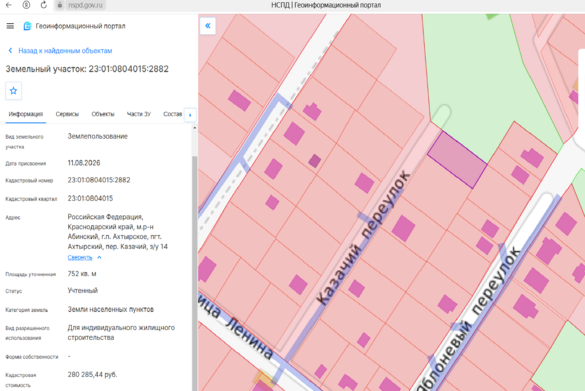
Task: Click the lock icon before nspd.gov.ru
Action: (x=60, y=5)
